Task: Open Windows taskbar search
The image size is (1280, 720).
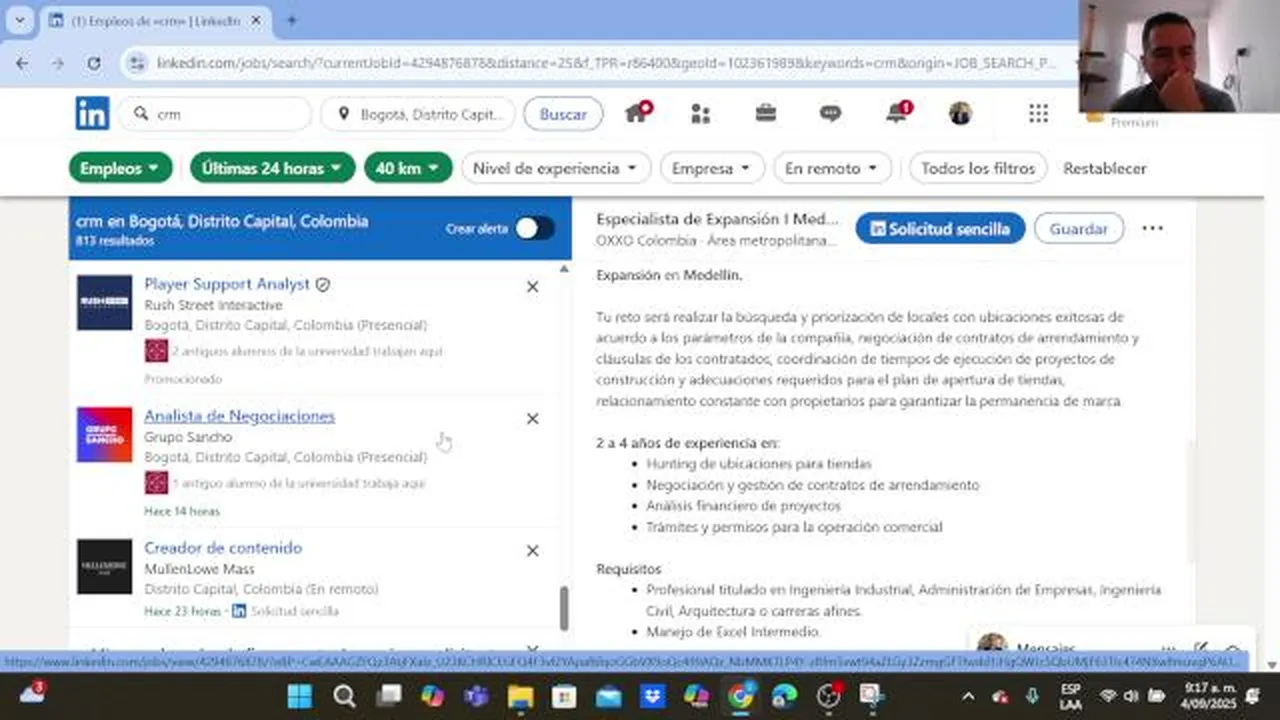Action: [345, 696]
